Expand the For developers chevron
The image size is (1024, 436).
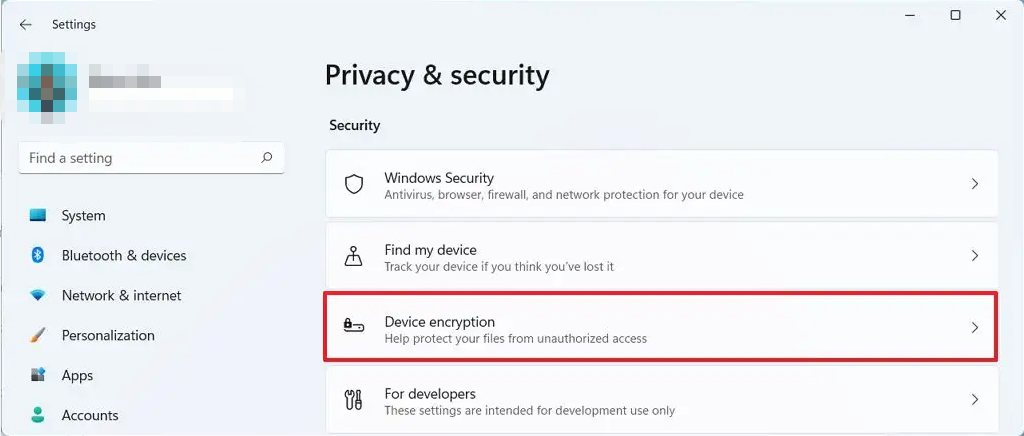coord(975,400)
